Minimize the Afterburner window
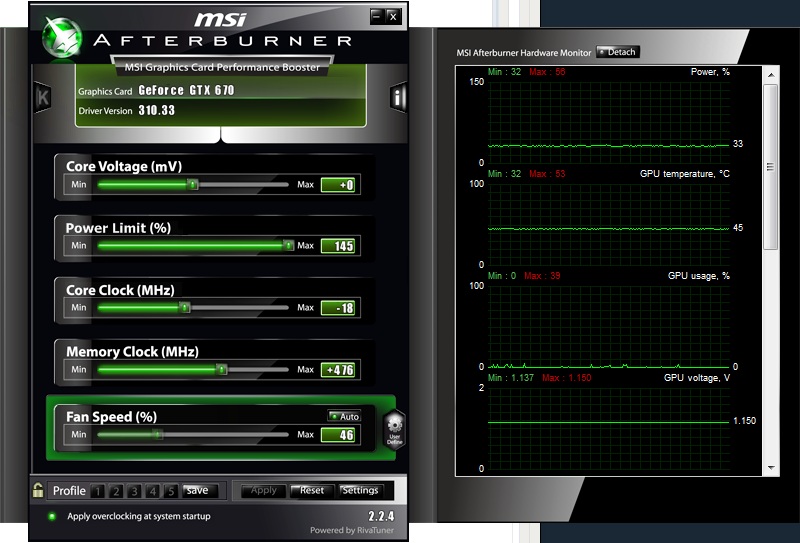The image size is (800, 543). click(377, 16)
